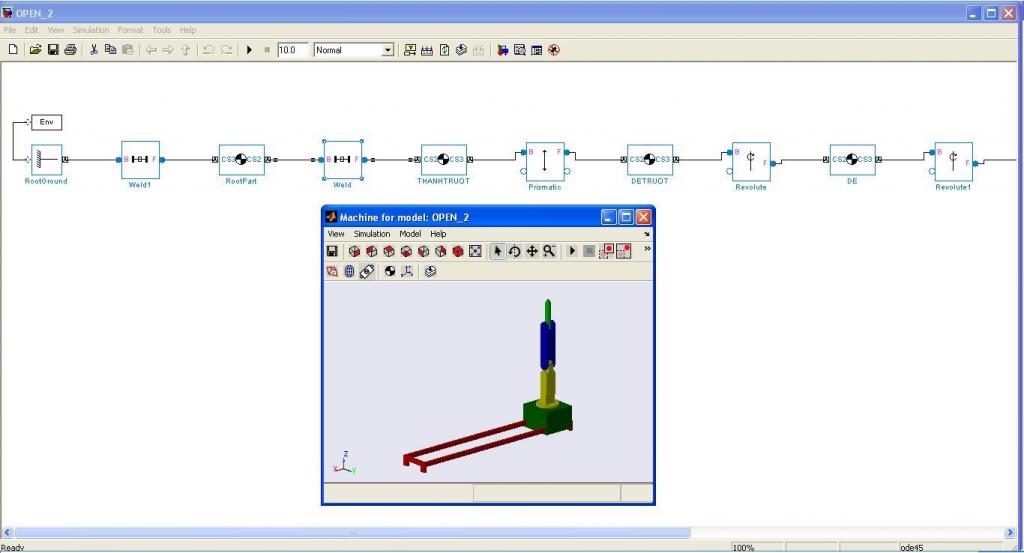Click the ode45 solver status text
Screen dimensions: 1024x553
(x=912, y=548)
